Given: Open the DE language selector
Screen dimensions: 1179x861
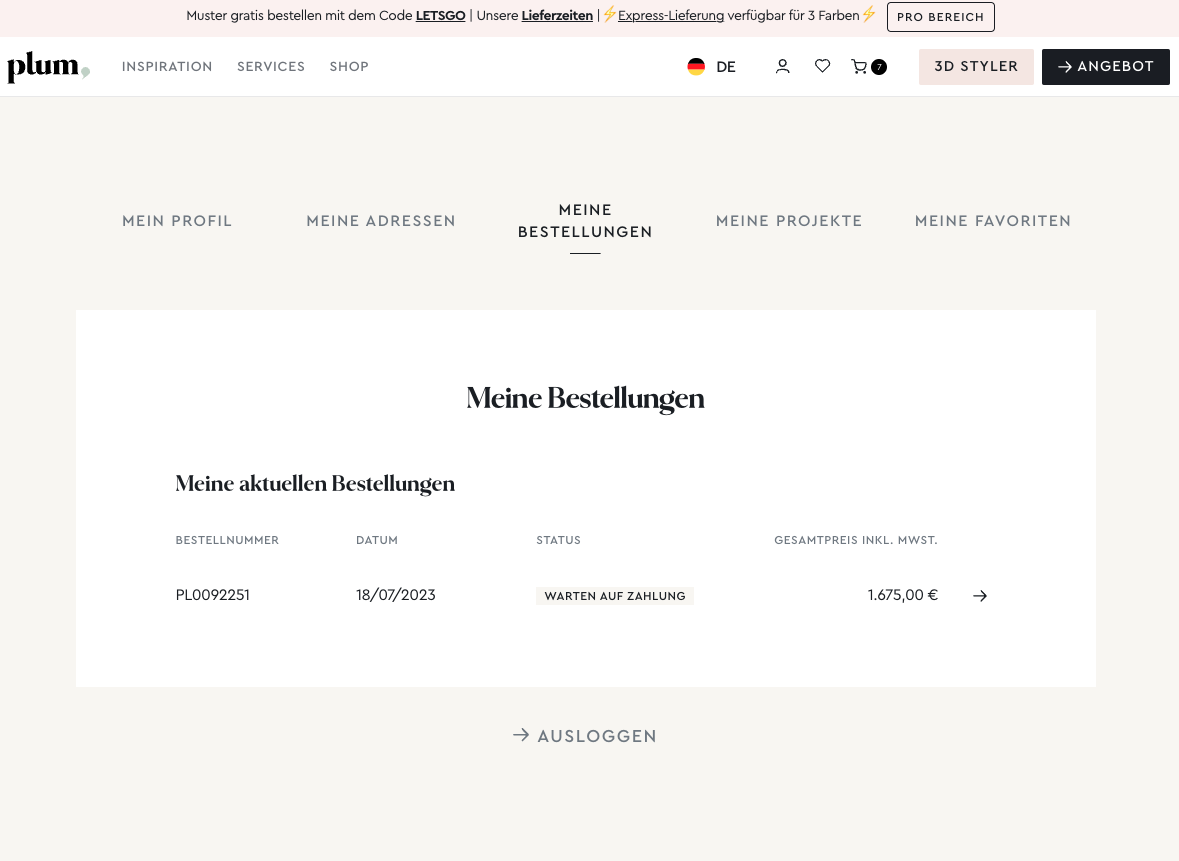Looking at the screenshot, I should [726, 67].
